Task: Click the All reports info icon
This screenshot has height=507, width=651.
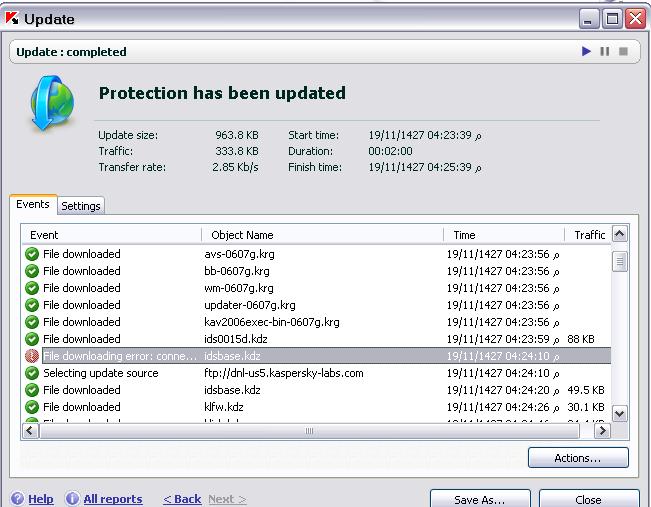Action: tap(72, 499)
